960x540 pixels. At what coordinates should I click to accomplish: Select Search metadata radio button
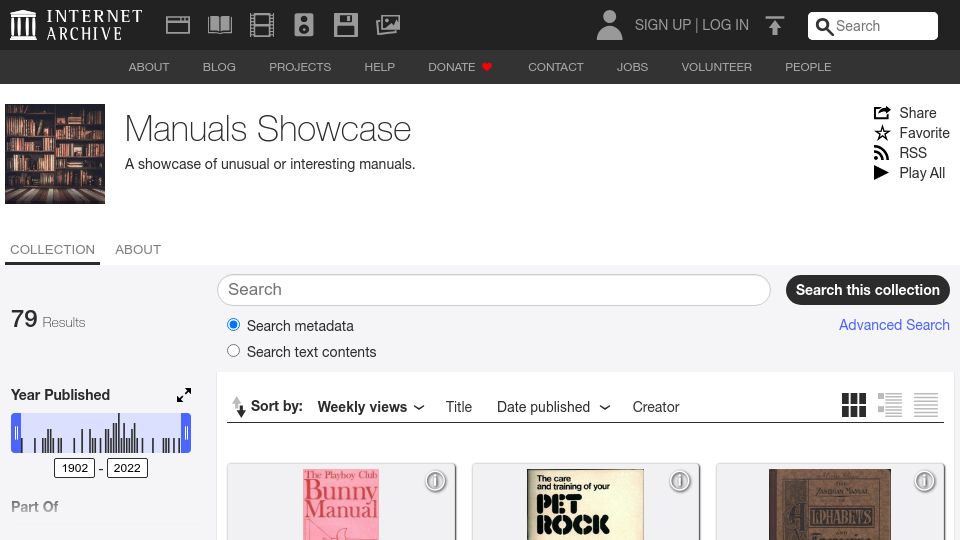233,324
